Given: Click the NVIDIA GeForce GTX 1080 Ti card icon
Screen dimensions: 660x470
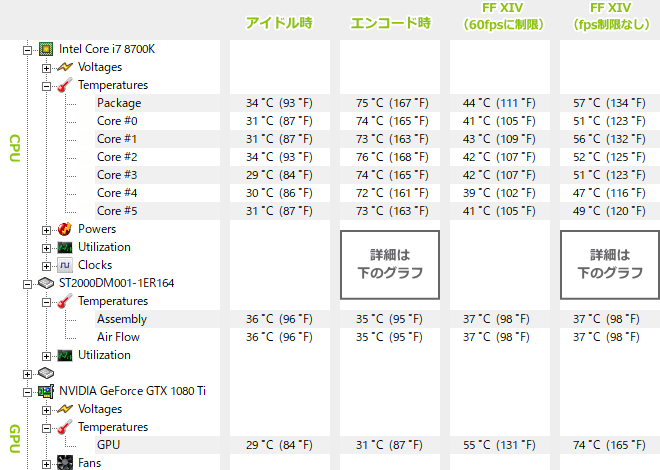Looking at the screenshot, I should [46, 391].
